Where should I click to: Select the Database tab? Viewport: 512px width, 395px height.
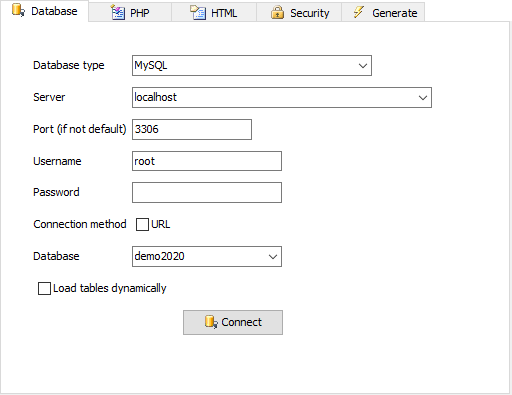tap(44, 11)
